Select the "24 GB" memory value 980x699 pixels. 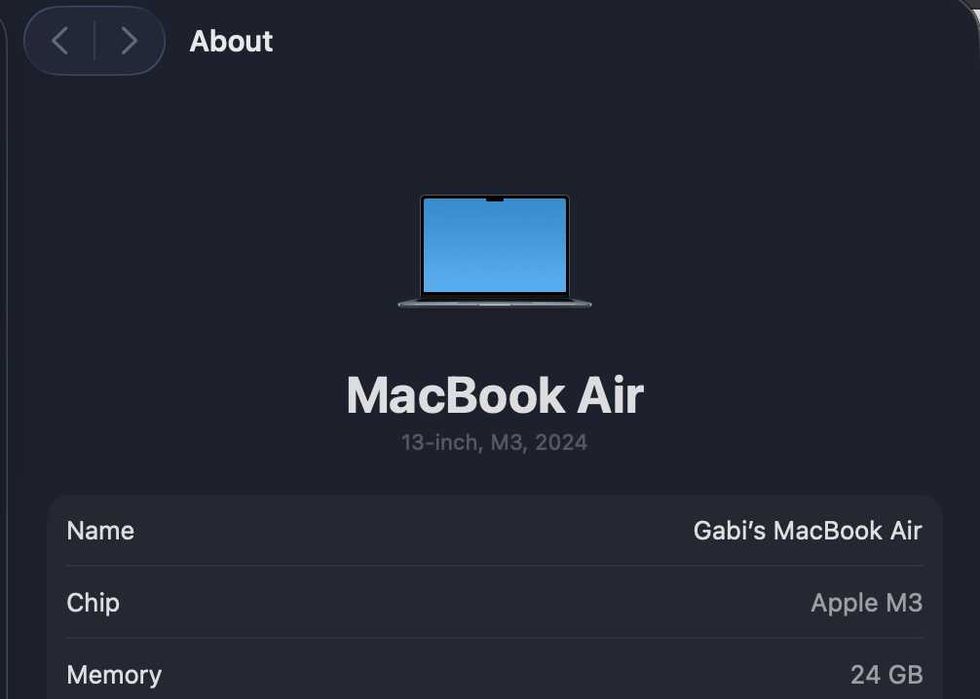coord(886,675)
